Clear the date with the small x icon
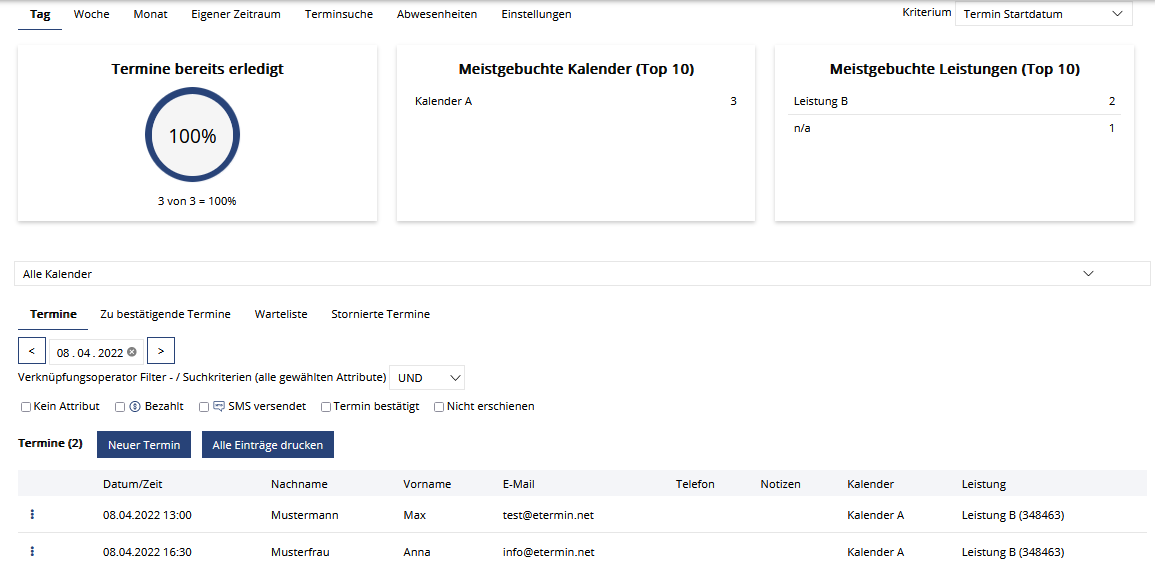Image resolution: width=1155 pixels, height=567 pixels. click(x=132, y=352)
